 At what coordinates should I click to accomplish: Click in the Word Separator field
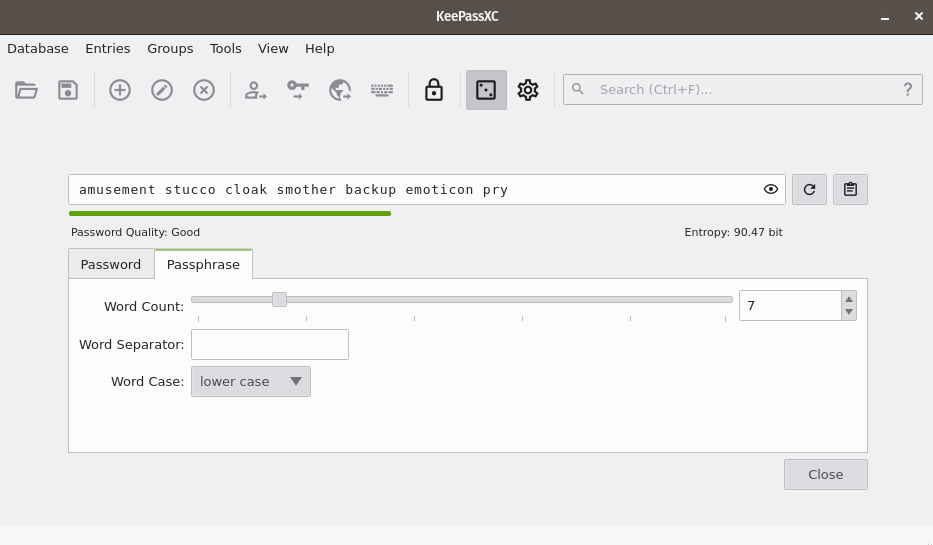pyautogui.click(x=270, y=344)
